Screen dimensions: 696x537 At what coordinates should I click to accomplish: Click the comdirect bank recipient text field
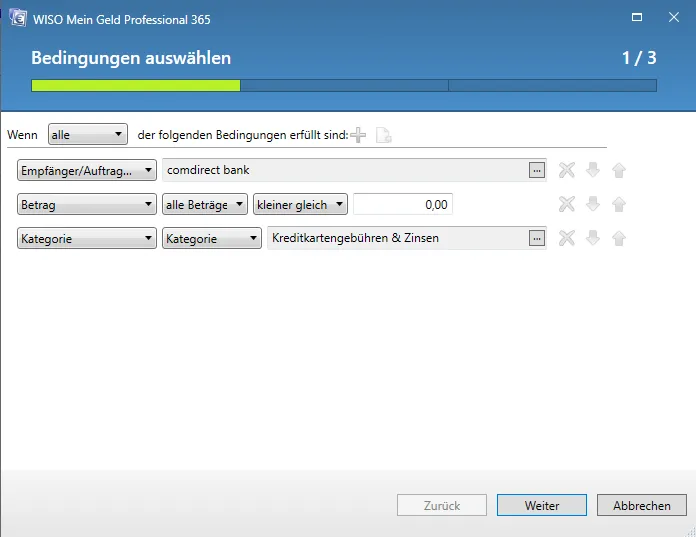tap(345, 170)
